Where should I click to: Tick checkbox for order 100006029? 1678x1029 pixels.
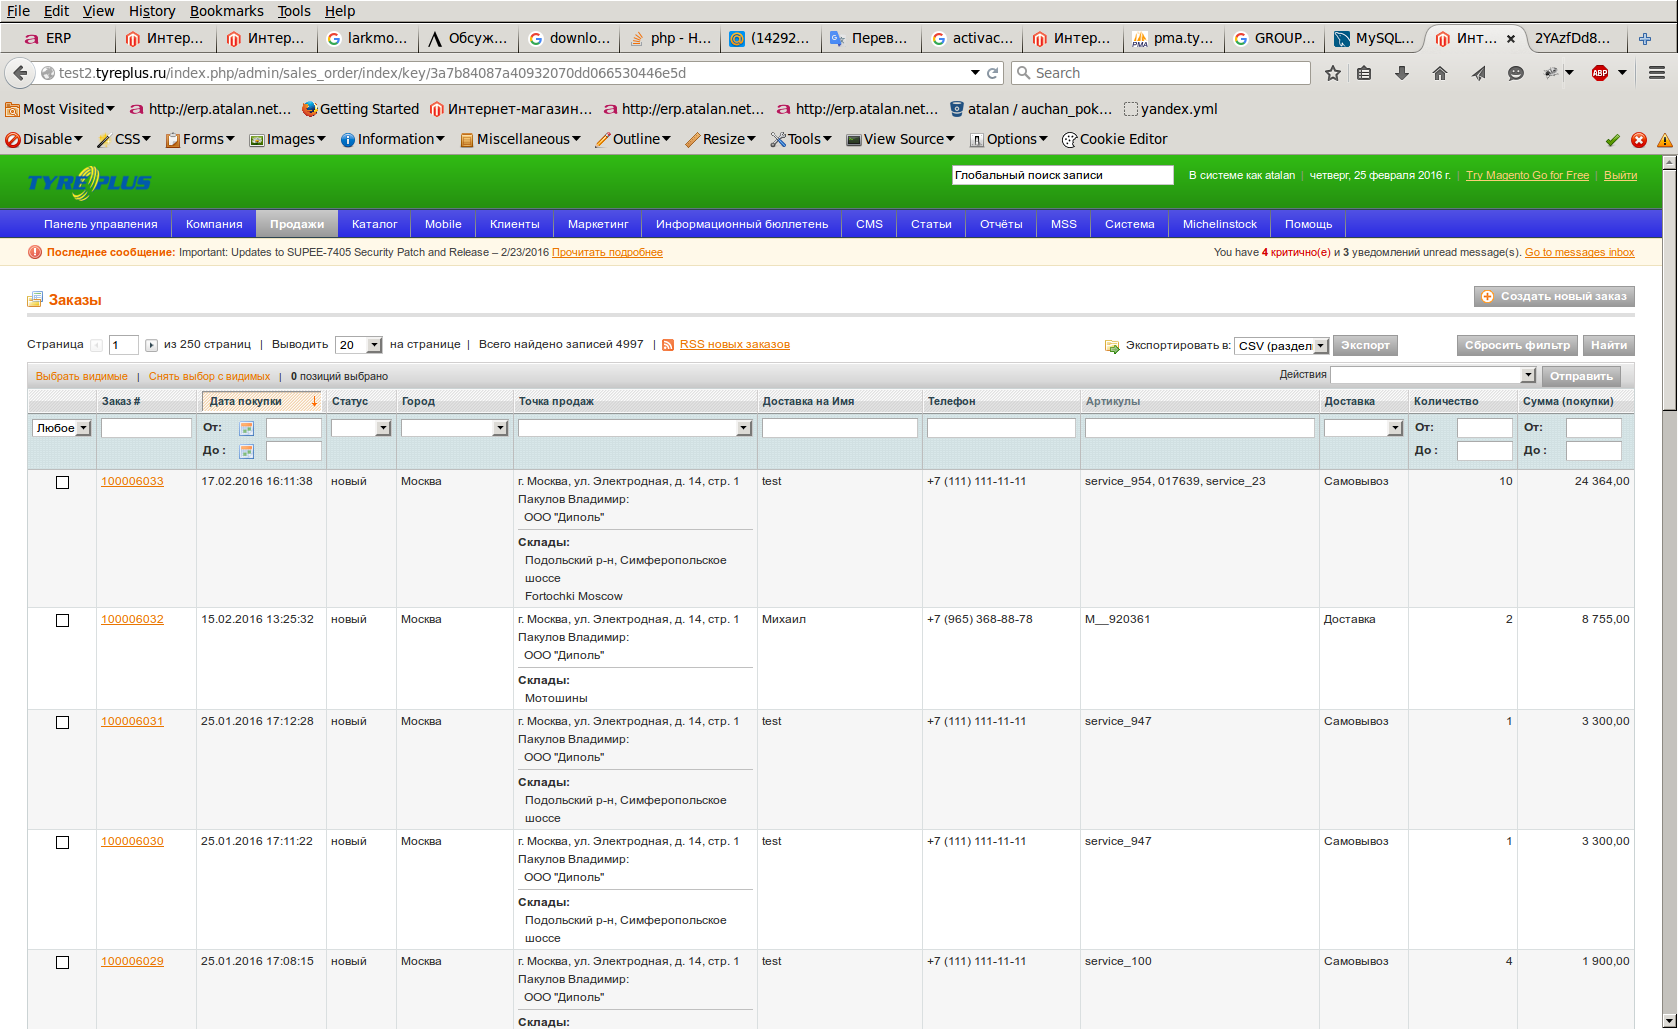point(62,963)
